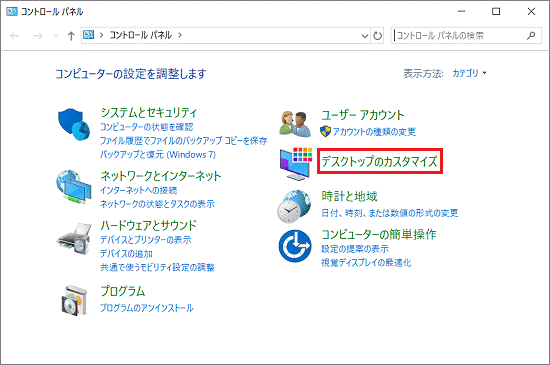Open 時計と地域 category
The height and width of the screenshot is (365, 550).
[x=349, y=196]
